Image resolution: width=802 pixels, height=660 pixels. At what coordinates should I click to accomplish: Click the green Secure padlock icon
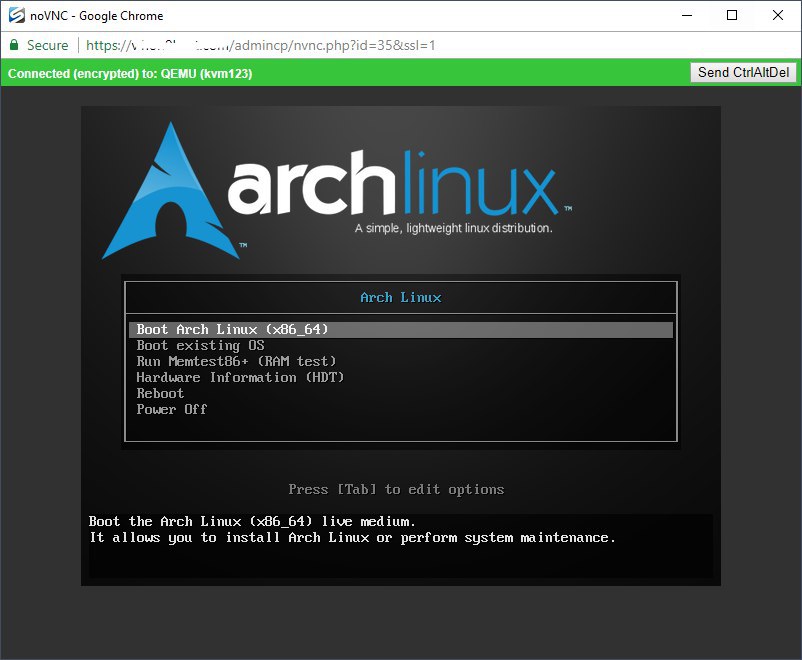pos(14,45)
